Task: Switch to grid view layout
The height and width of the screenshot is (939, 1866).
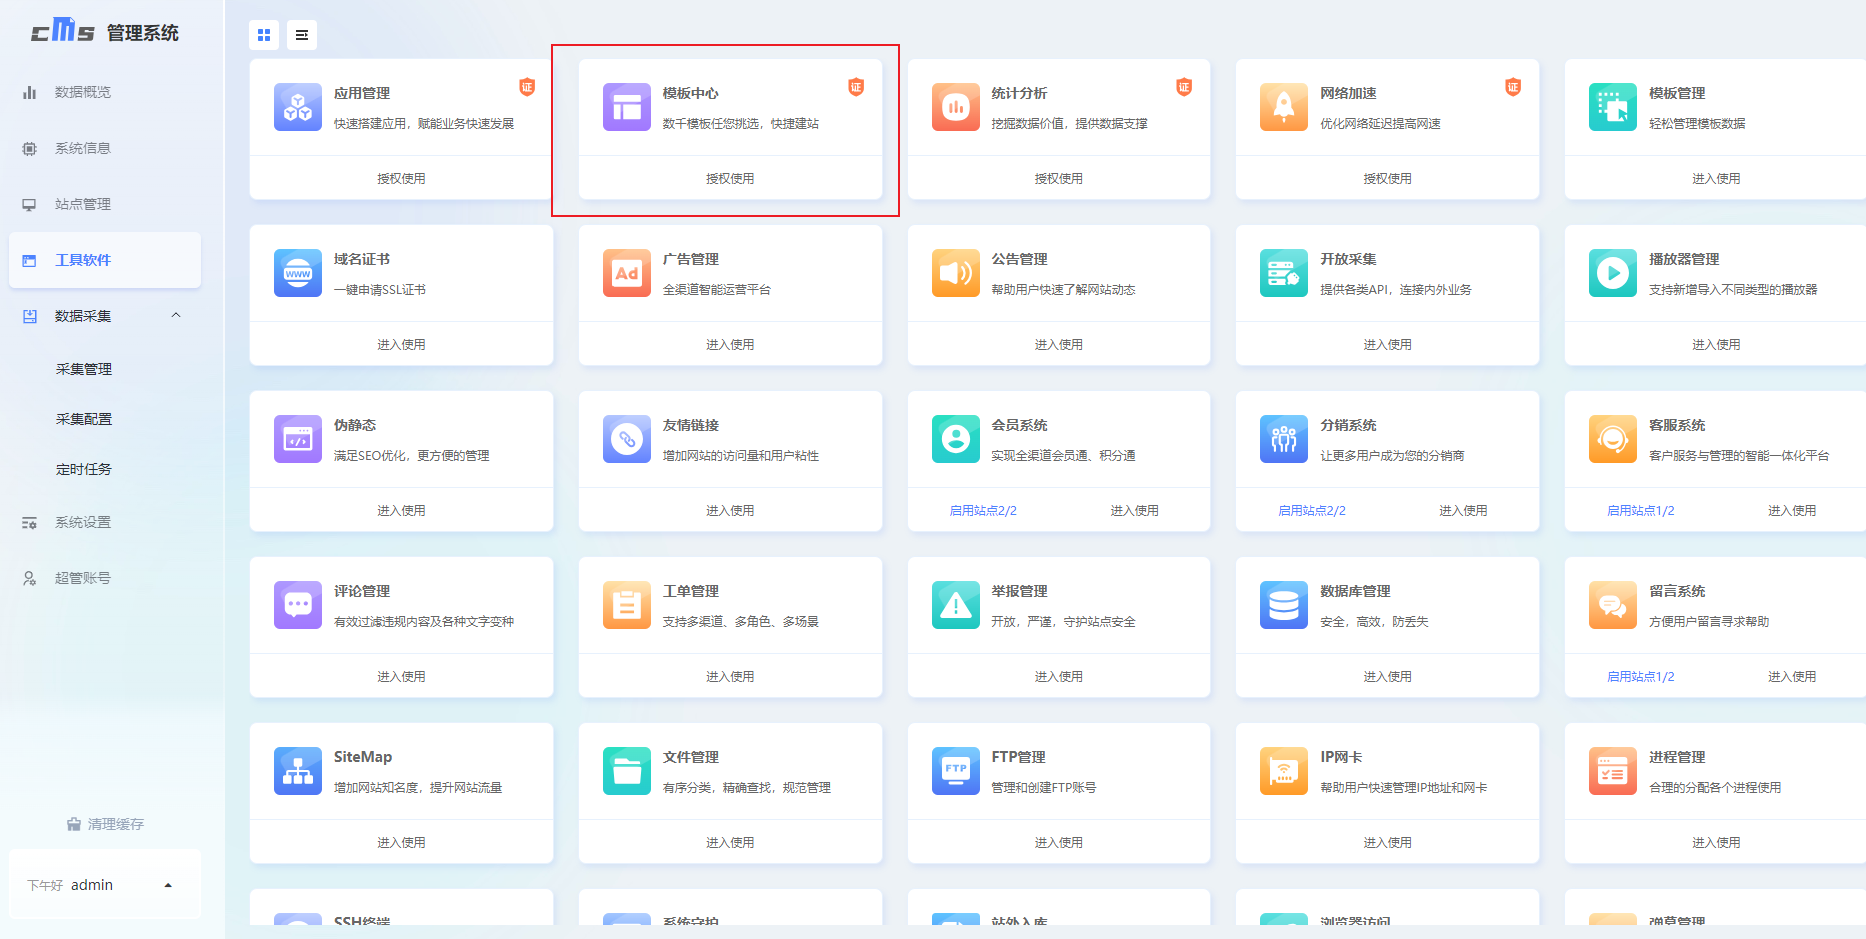Action: tap(264, 35)
